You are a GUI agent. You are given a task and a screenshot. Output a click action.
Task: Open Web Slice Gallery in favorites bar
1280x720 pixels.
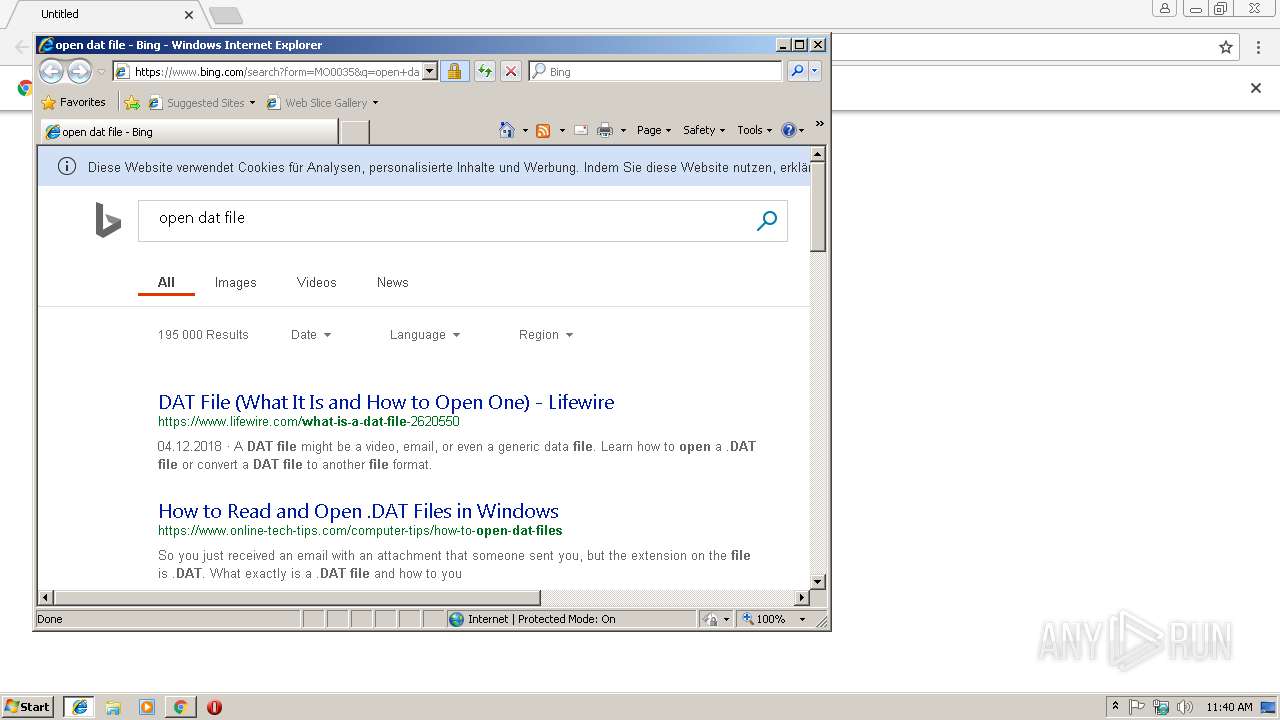[322, 102]
